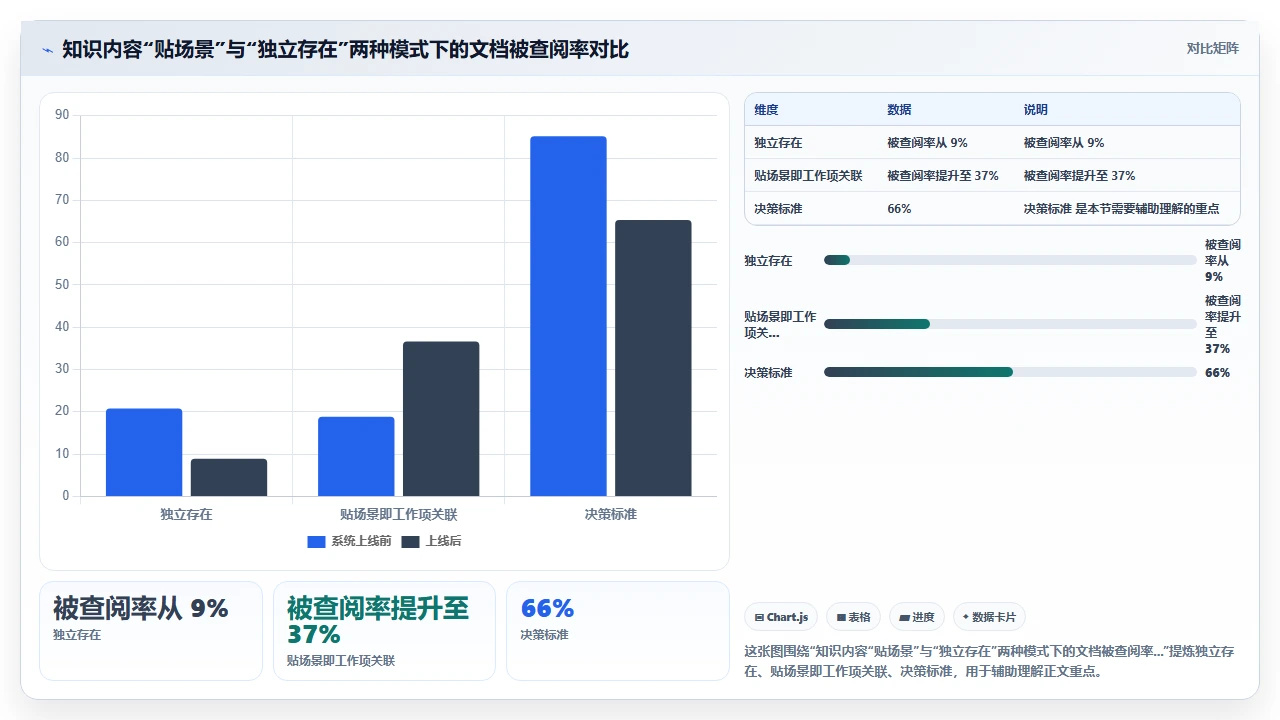Open the 被查阅率从 9% data card
Image resolution: width=1280 pixels, height=720 pixels.
point(151,631)
